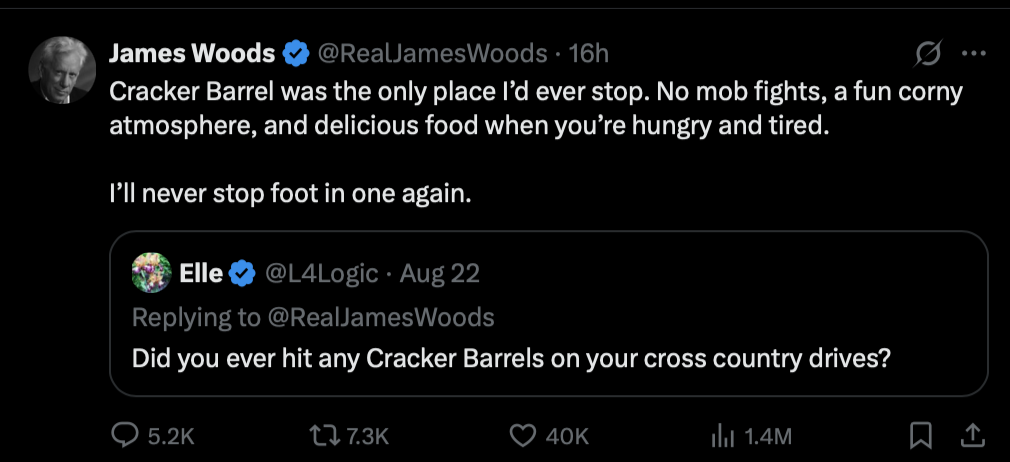Open view analytics bar chart icon
Viewport: 1010px width, 462px height.
click(722, 435)
